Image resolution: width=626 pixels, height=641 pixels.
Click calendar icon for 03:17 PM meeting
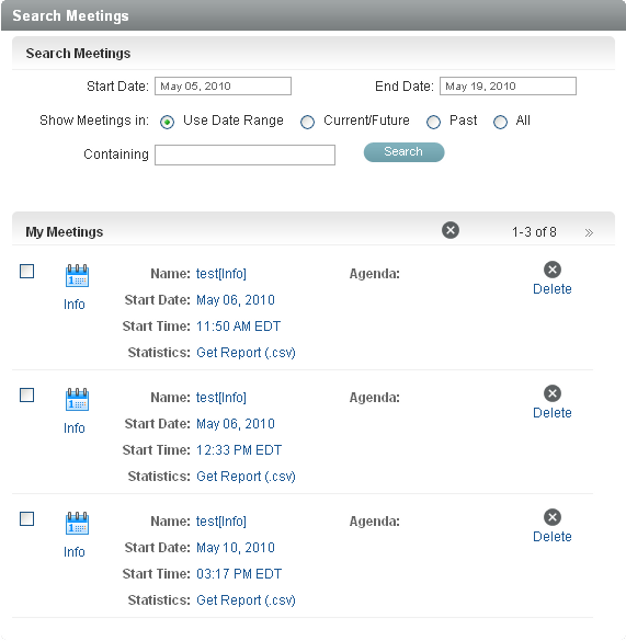click(x=77, y=524)
